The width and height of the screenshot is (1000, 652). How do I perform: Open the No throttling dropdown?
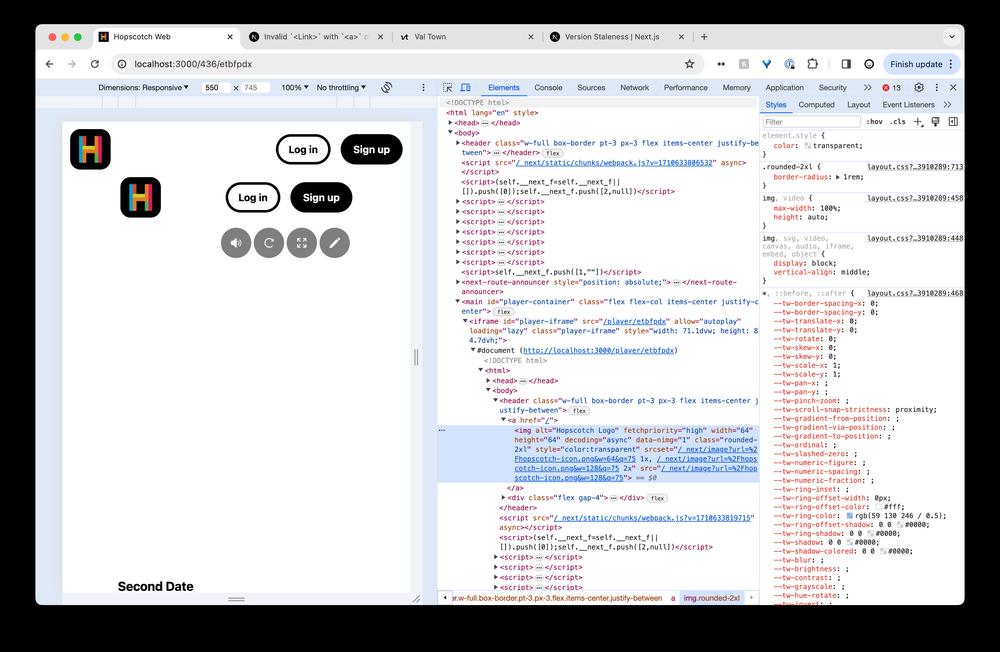[341, 87]
